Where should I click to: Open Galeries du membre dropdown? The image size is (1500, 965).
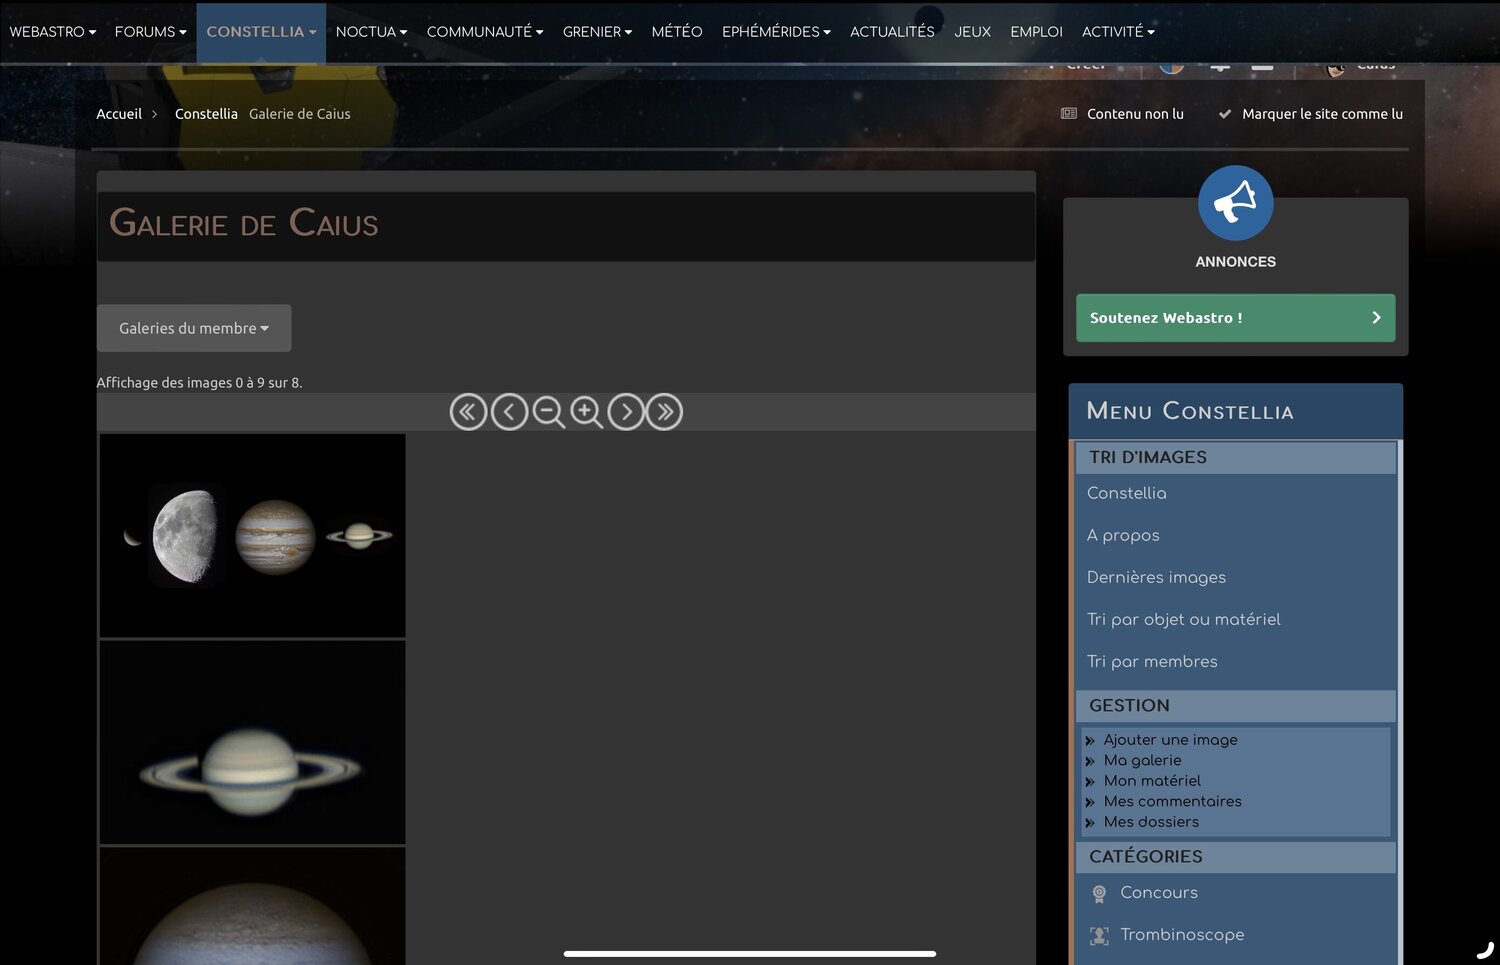pyautogui.click(x=194, y=328)
